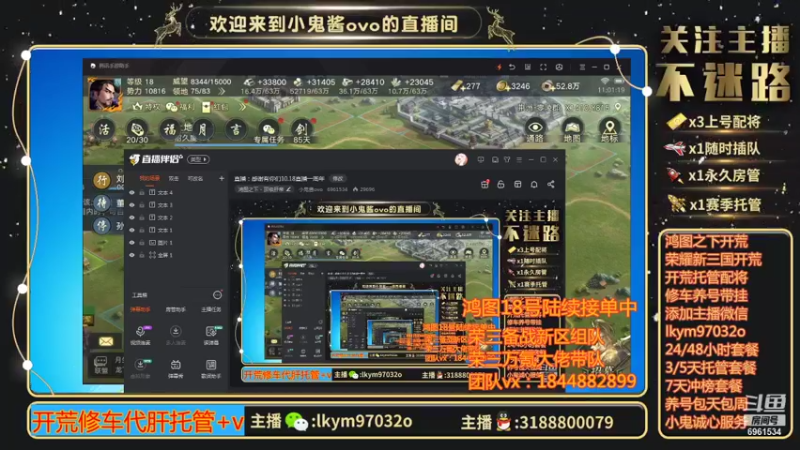Click the gift box icon with red dot
The width and height of the screenshot is (800, 450).
(x=485, y=184)
